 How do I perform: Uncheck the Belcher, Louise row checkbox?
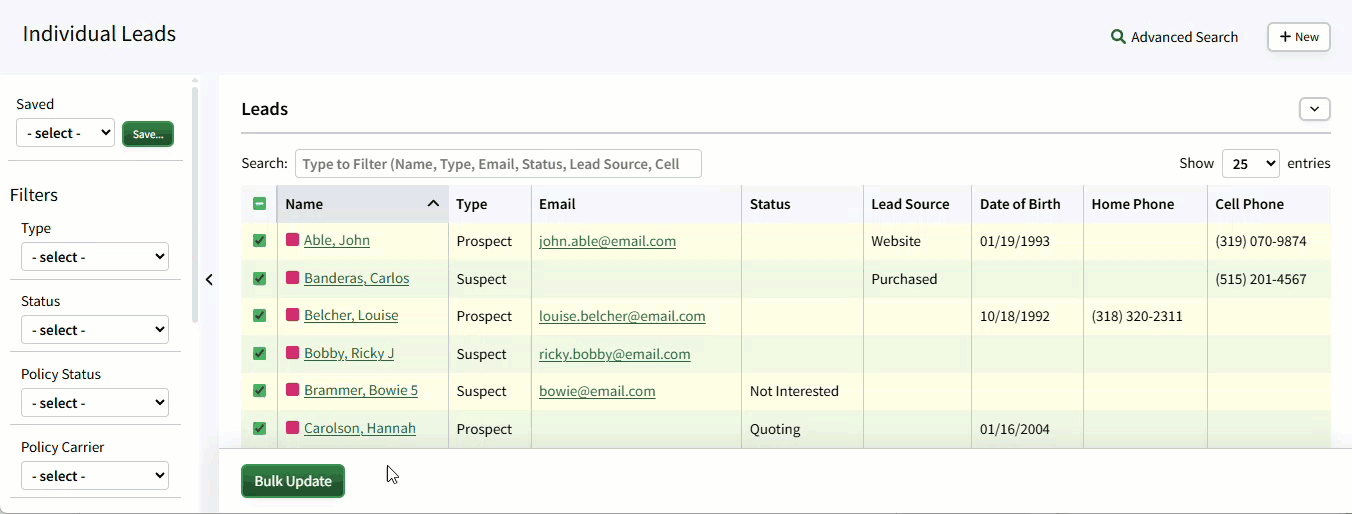[x=260, y=316]
